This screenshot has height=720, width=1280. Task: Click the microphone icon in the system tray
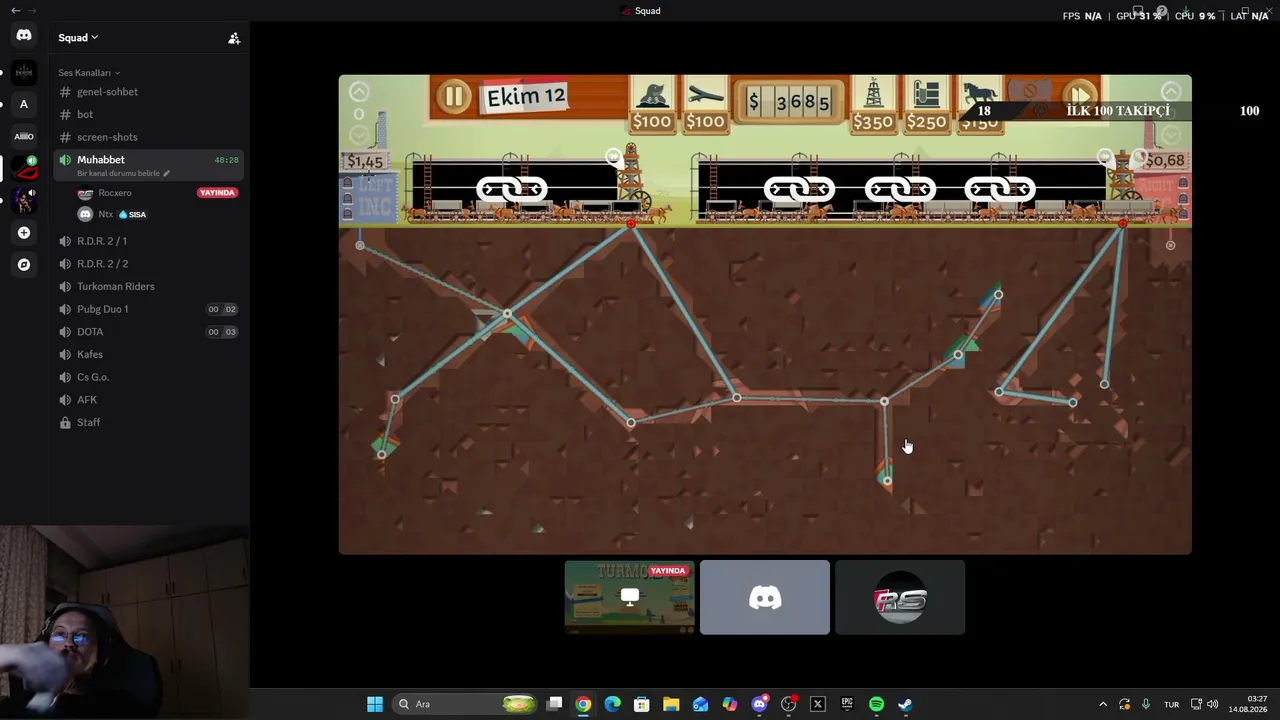pos(1146,704)
